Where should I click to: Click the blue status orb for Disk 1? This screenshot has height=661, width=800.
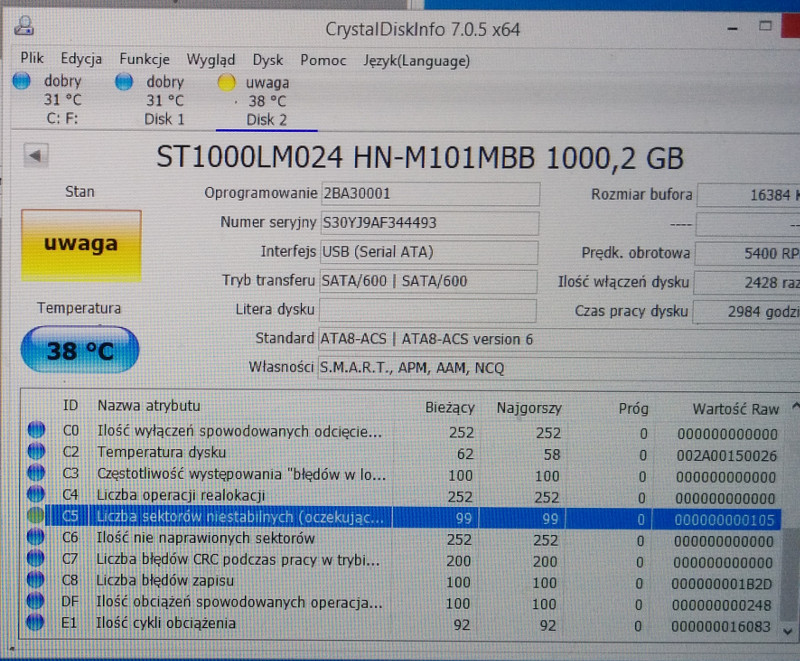(x=124, y=81)
